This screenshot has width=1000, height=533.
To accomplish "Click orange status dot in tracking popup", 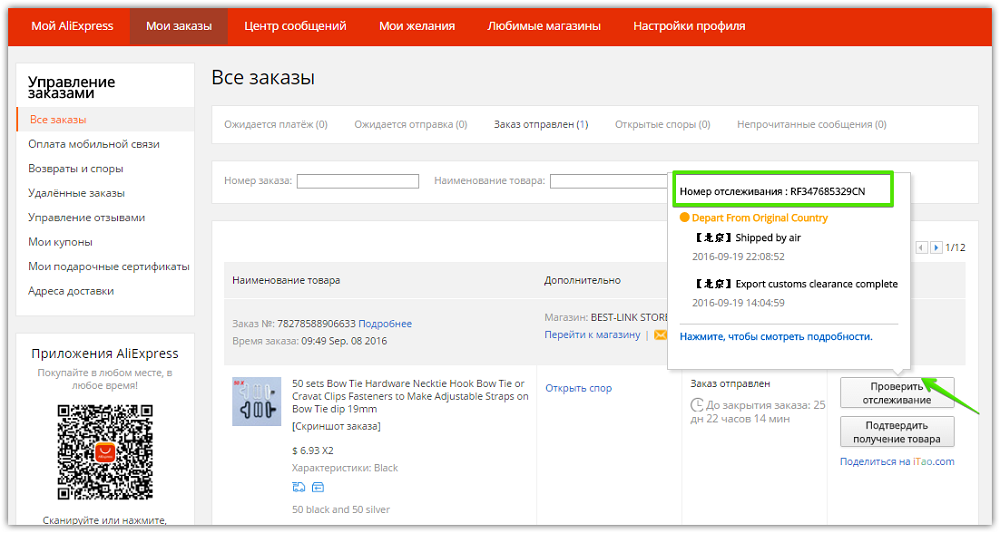I will pyautogui.click(x=684, y=217).
